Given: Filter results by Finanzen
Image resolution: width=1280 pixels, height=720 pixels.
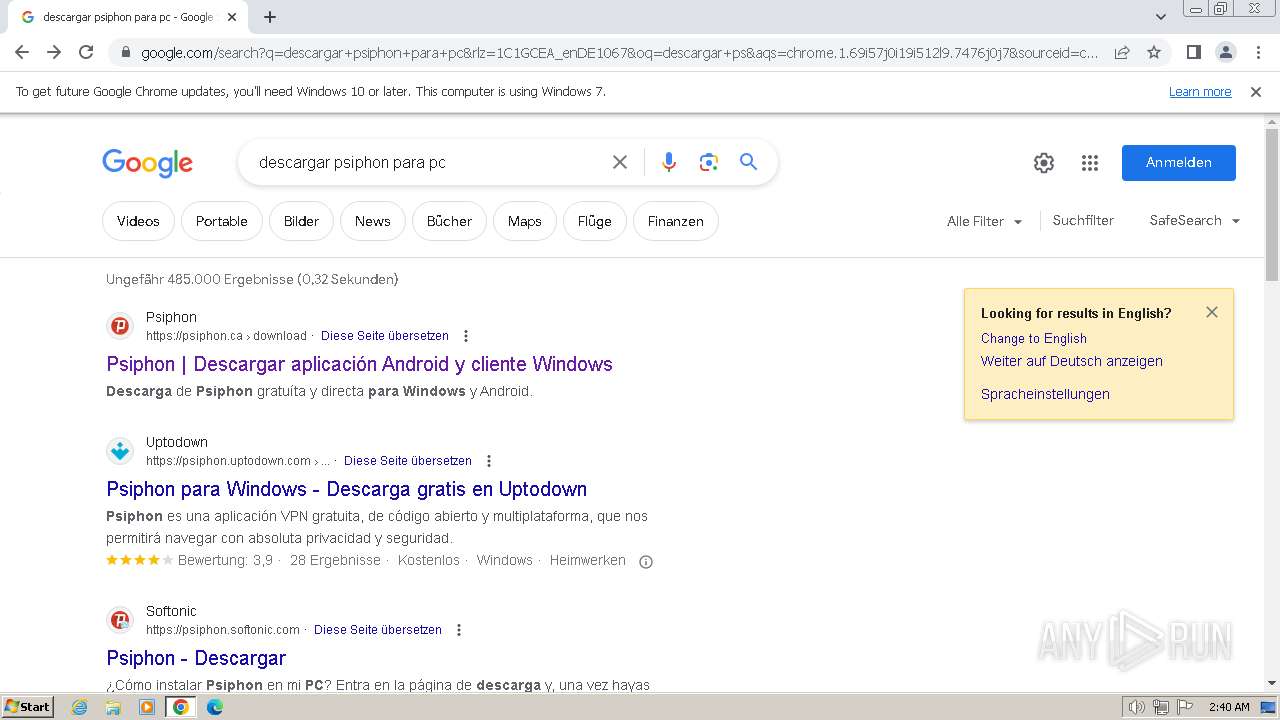Looking at the screenshot, I should pyautogui.click(x=676, y=221).
